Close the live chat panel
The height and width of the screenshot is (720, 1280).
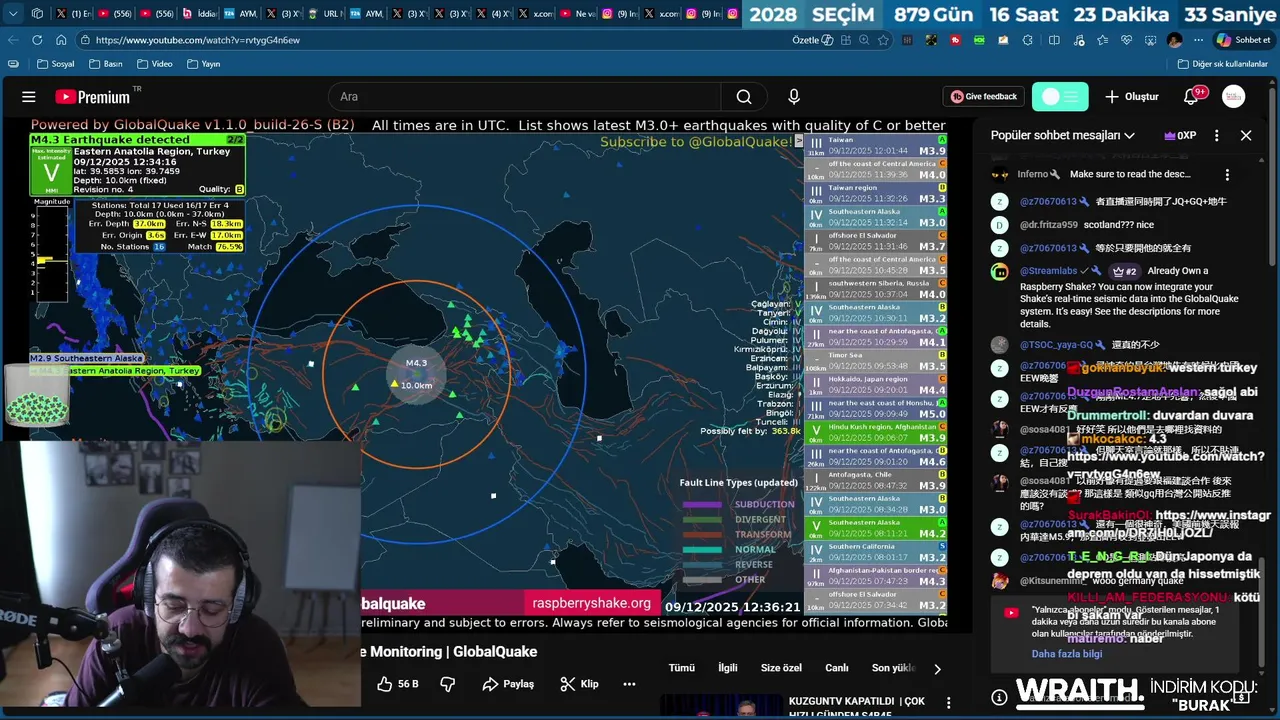click(x=1246, y=135)
